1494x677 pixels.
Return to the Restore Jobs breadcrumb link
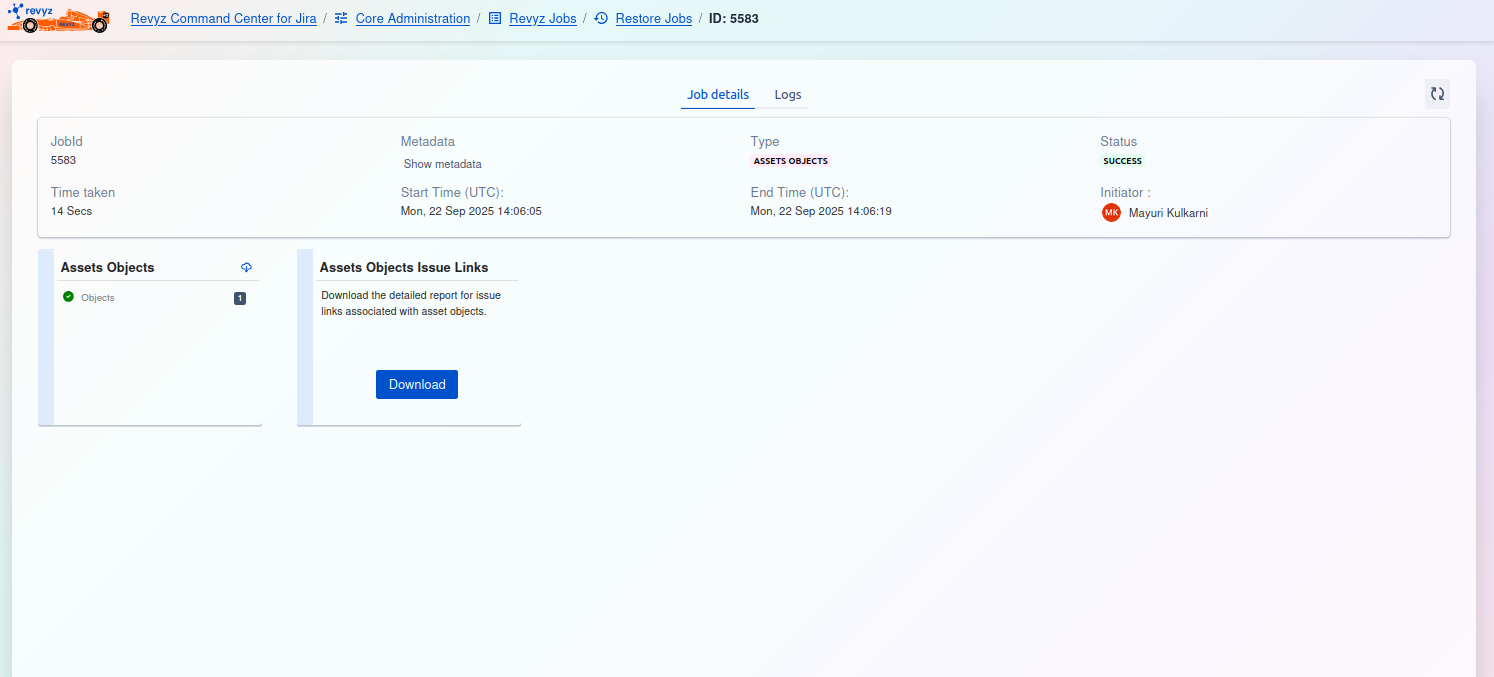point(653,19)
